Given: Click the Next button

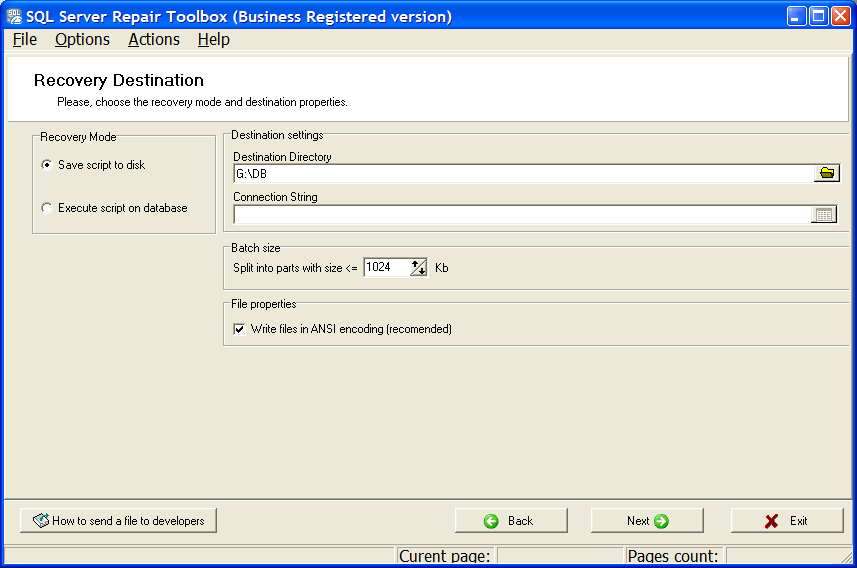Looking at the screenshot, I should [x=647, y=520].
